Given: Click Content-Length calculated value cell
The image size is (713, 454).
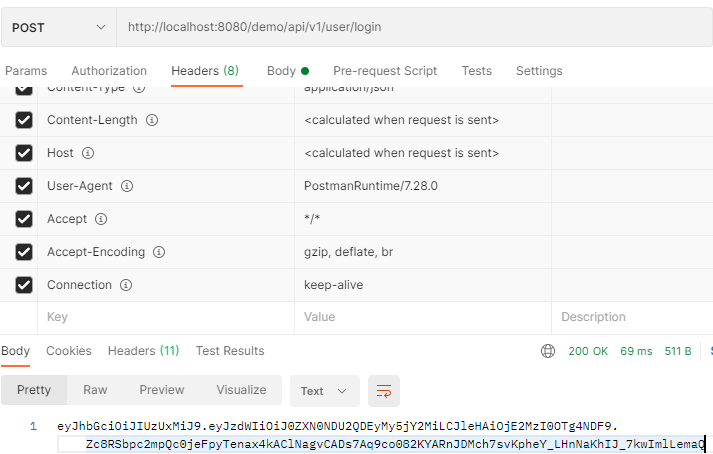Looking at the screenshot, I should 423,120.
